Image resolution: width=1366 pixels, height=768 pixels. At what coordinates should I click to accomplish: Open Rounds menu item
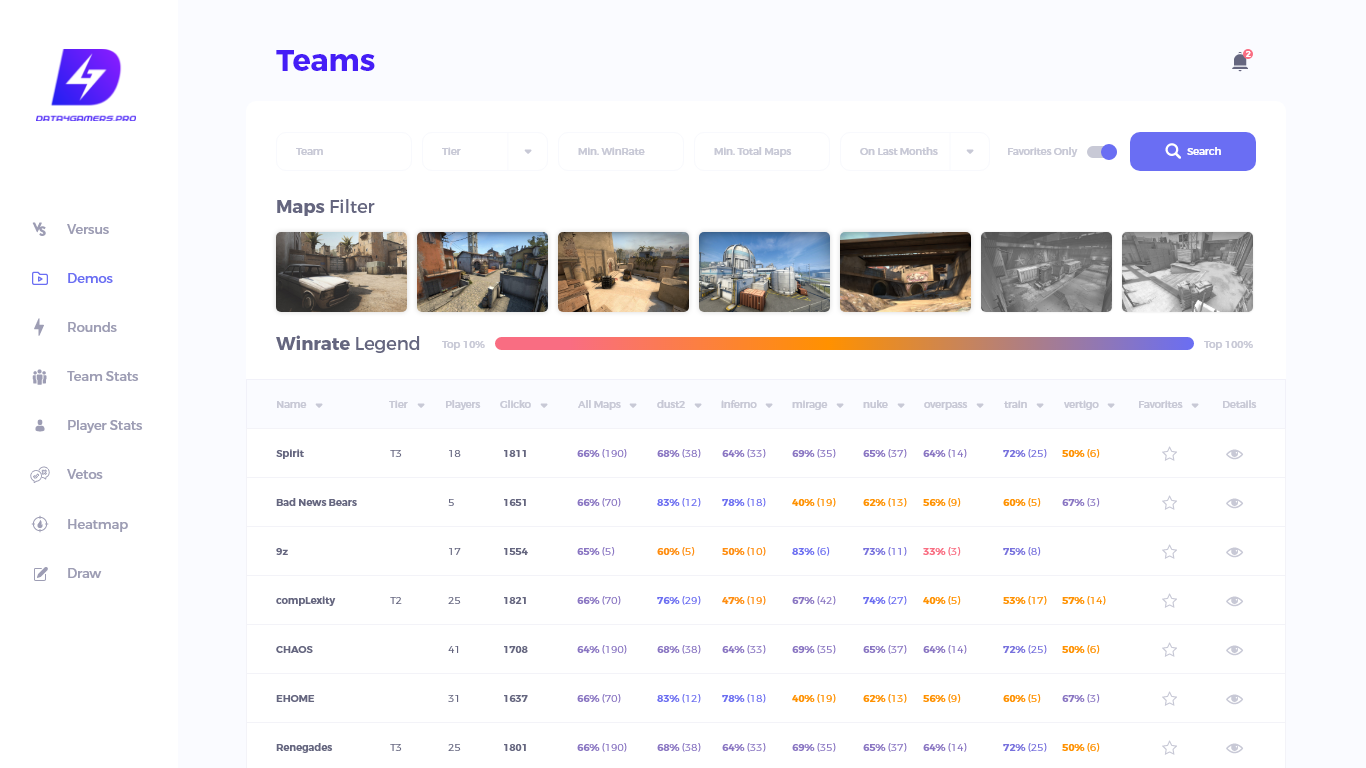[x=92, y=327]
